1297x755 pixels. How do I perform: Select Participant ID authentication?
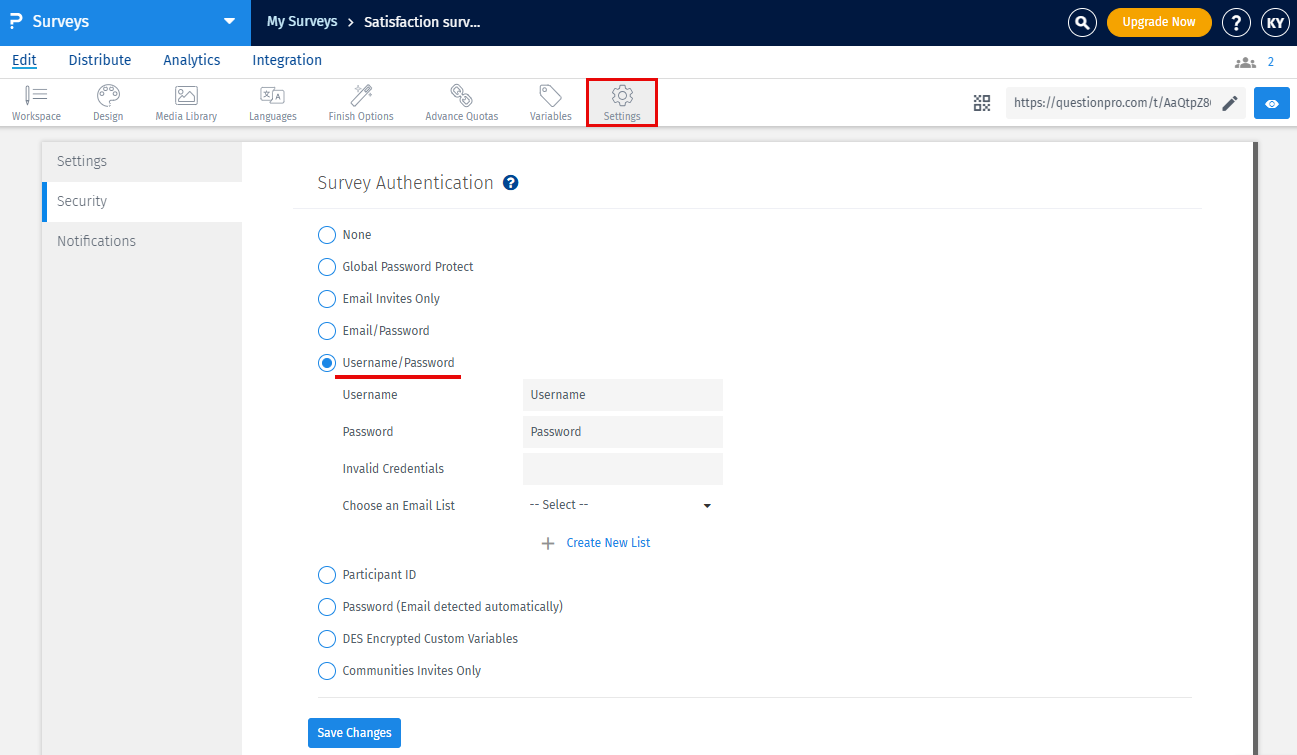326,574
